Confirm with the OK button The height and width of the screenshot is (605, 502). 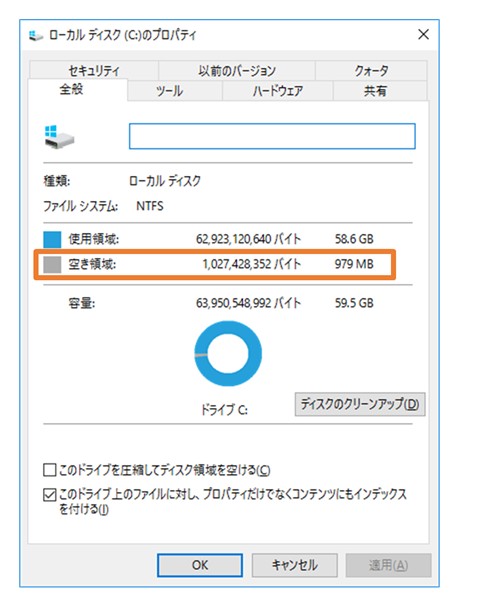pyautogui.click(x=200, y=565)
